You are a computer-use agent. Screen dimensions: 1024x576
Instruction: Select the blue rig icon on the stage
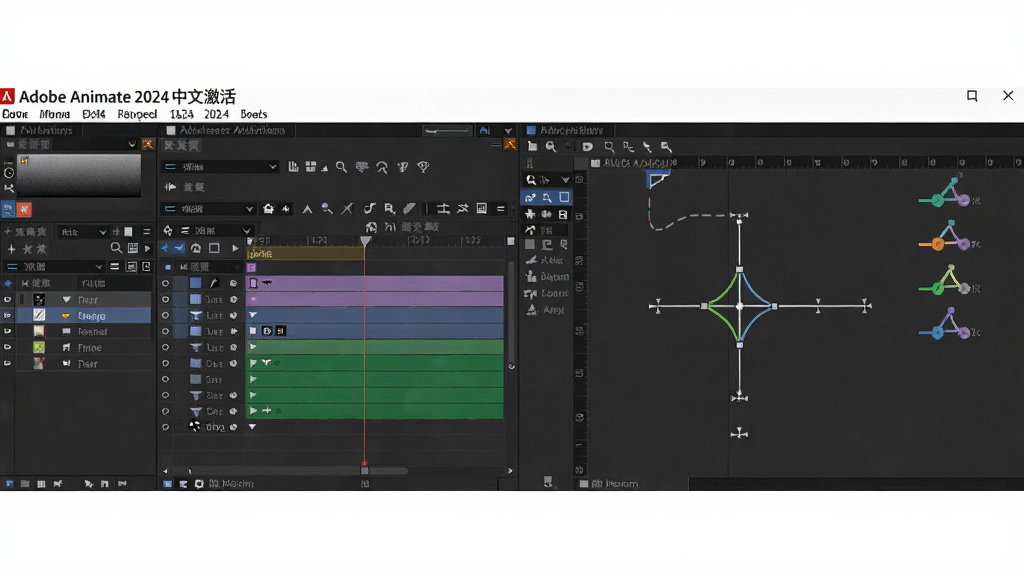pos(946,325)
